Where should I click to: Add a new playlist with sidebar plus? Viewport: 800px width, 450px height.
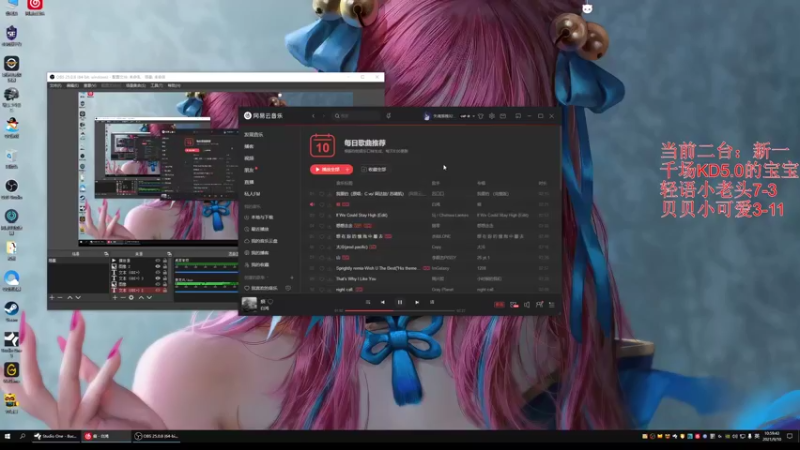pyautogui.click(x=292, y=278)
